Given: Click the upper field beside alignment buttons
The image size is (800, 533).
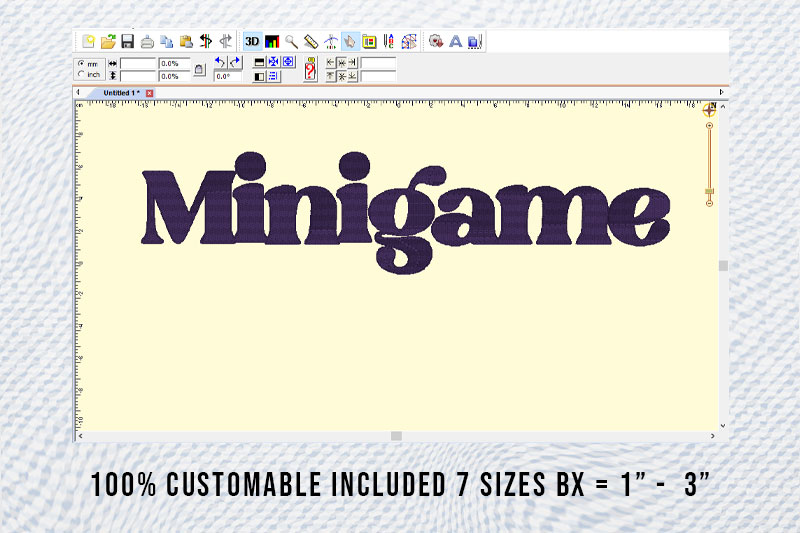Looking at the screenshot, I should [x=378, y=63].
